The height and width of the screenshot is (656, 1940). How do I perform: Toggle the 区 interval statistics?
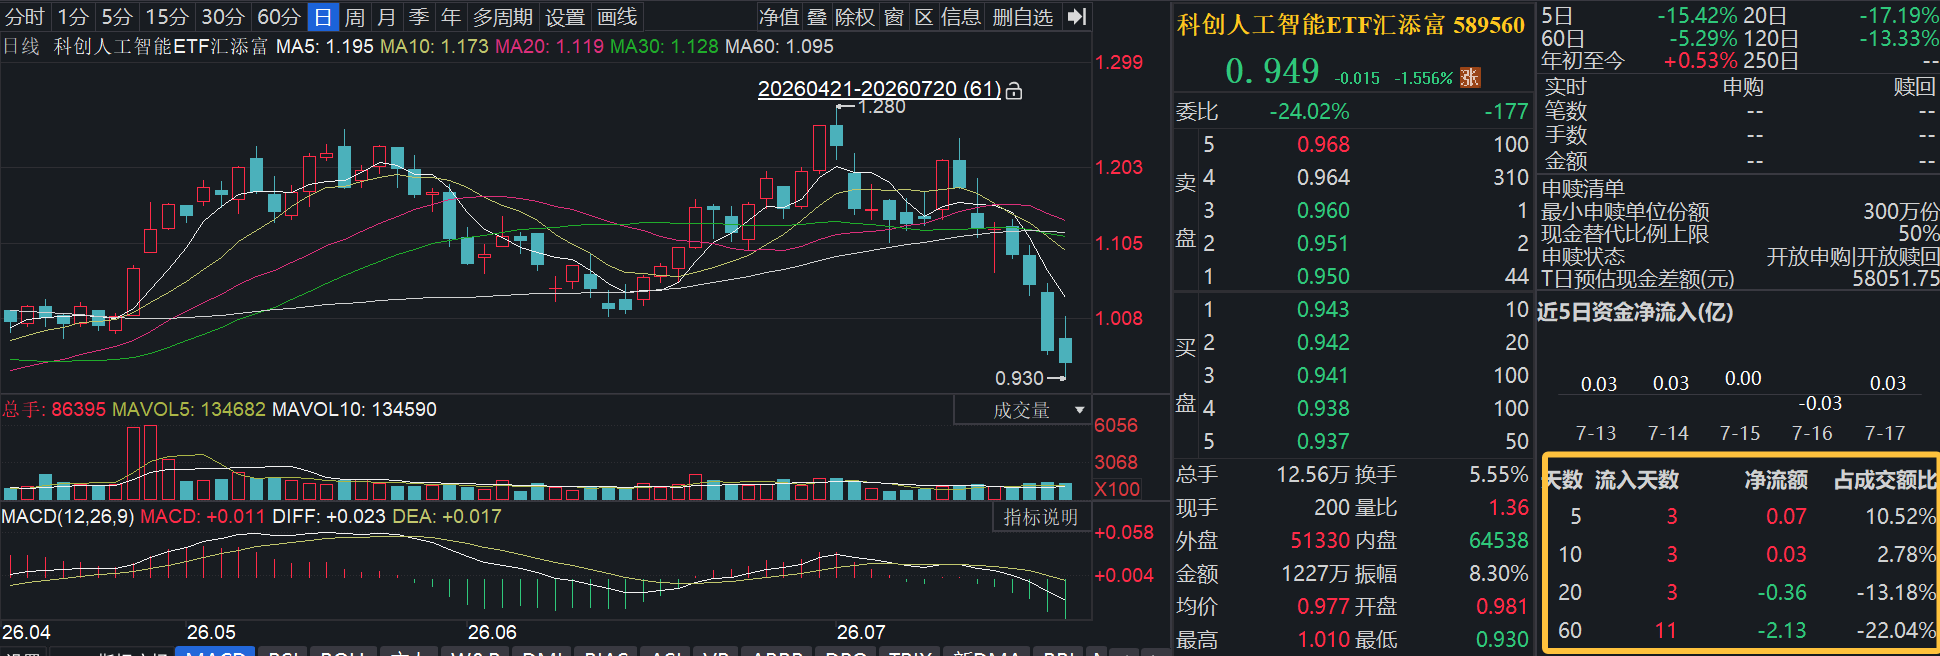coord(924,17)
